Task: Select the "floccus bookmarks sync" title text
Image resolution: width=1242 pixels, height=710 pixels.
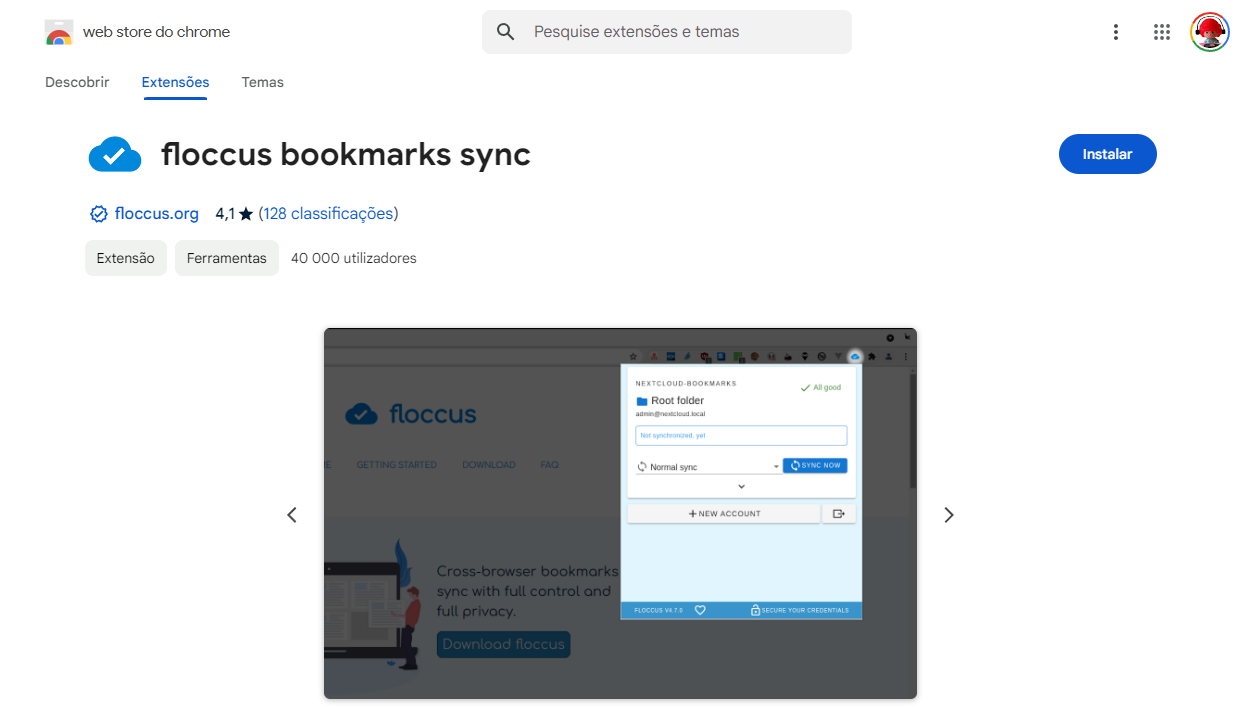Action: pyautogui.click(x=346, y=155)
